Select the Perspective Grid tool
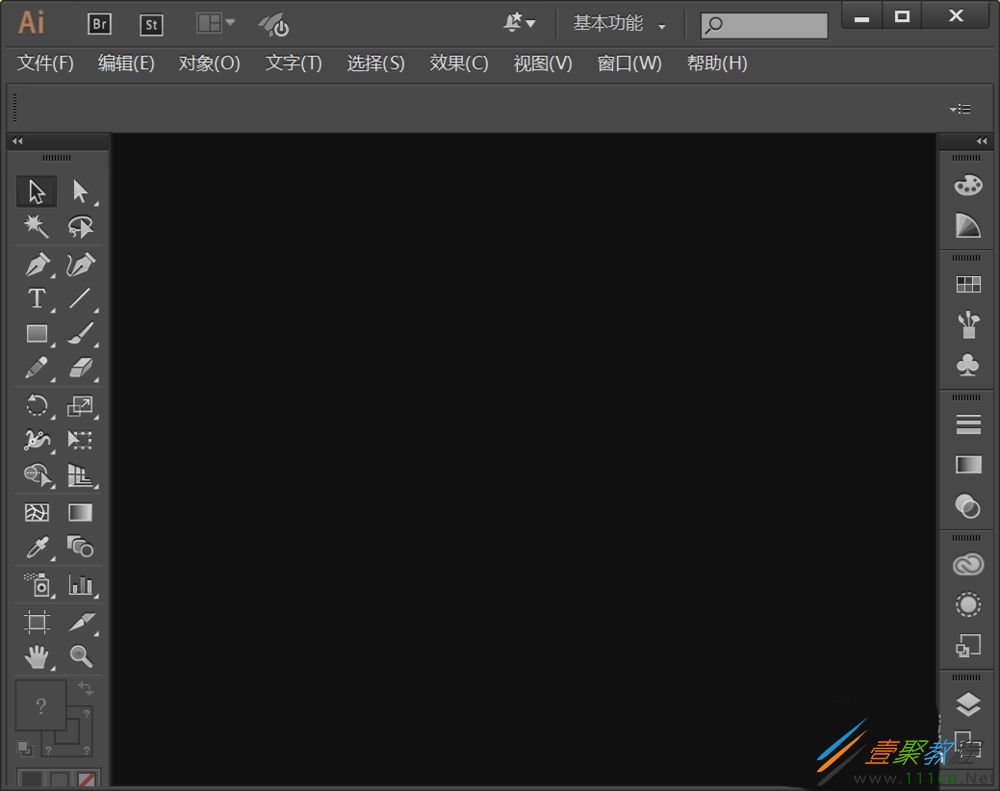The image size is (1000, 791). pyautogui.click(x=80, y=475)
